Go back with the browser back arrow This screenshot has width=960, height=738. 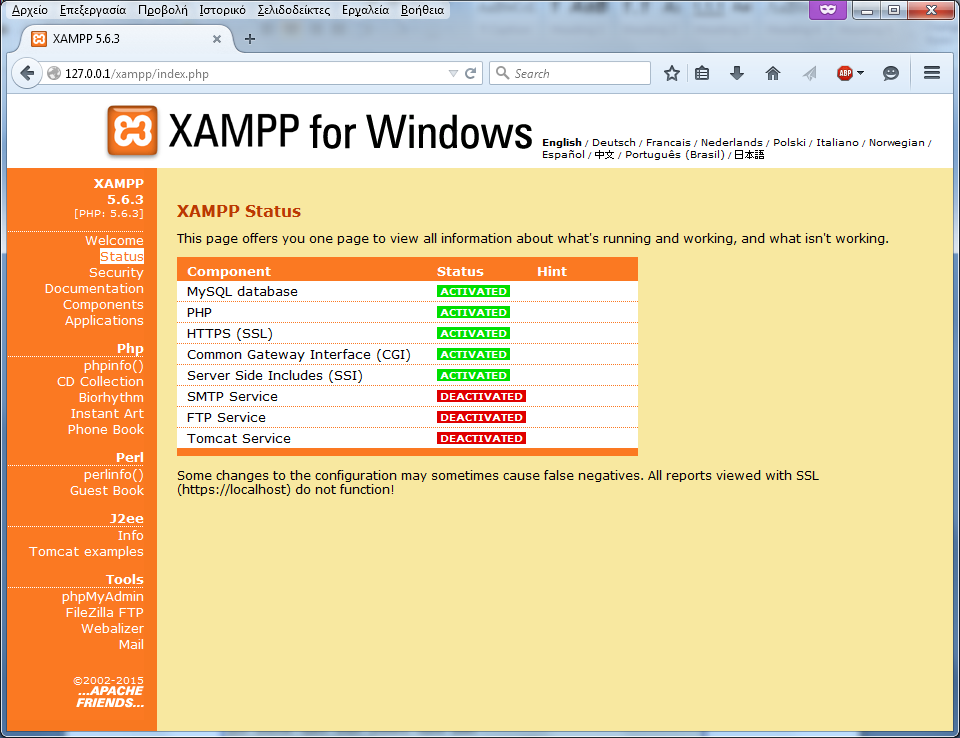tap(27, 73)
